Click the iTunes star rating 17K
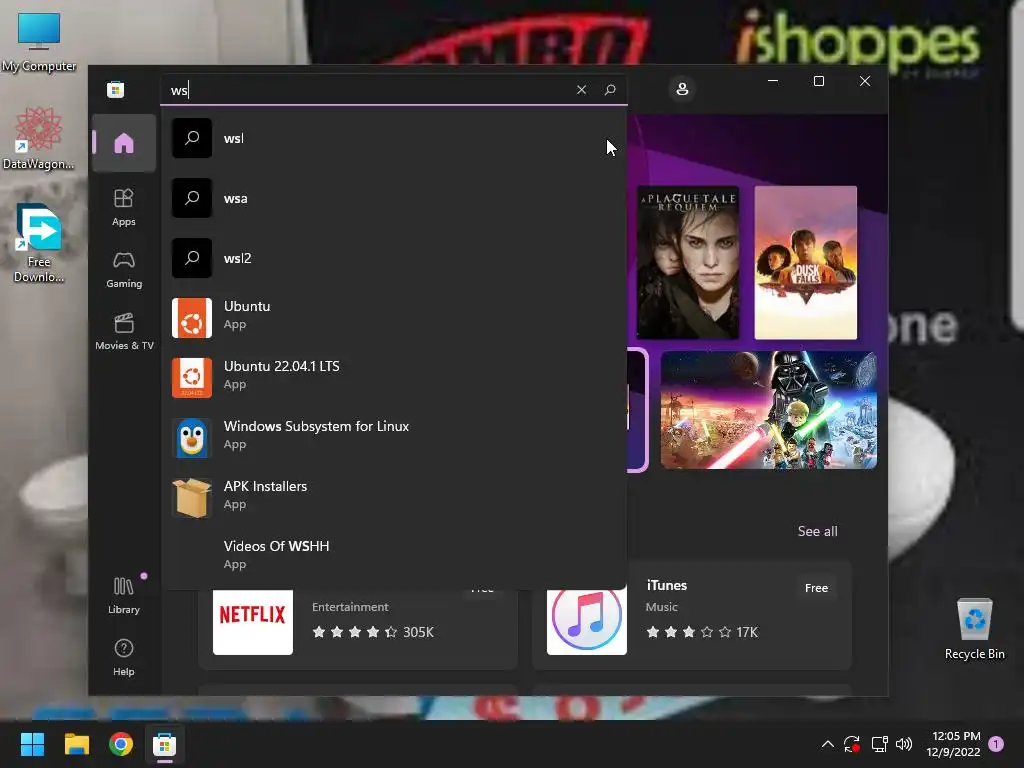 (702, 632)
